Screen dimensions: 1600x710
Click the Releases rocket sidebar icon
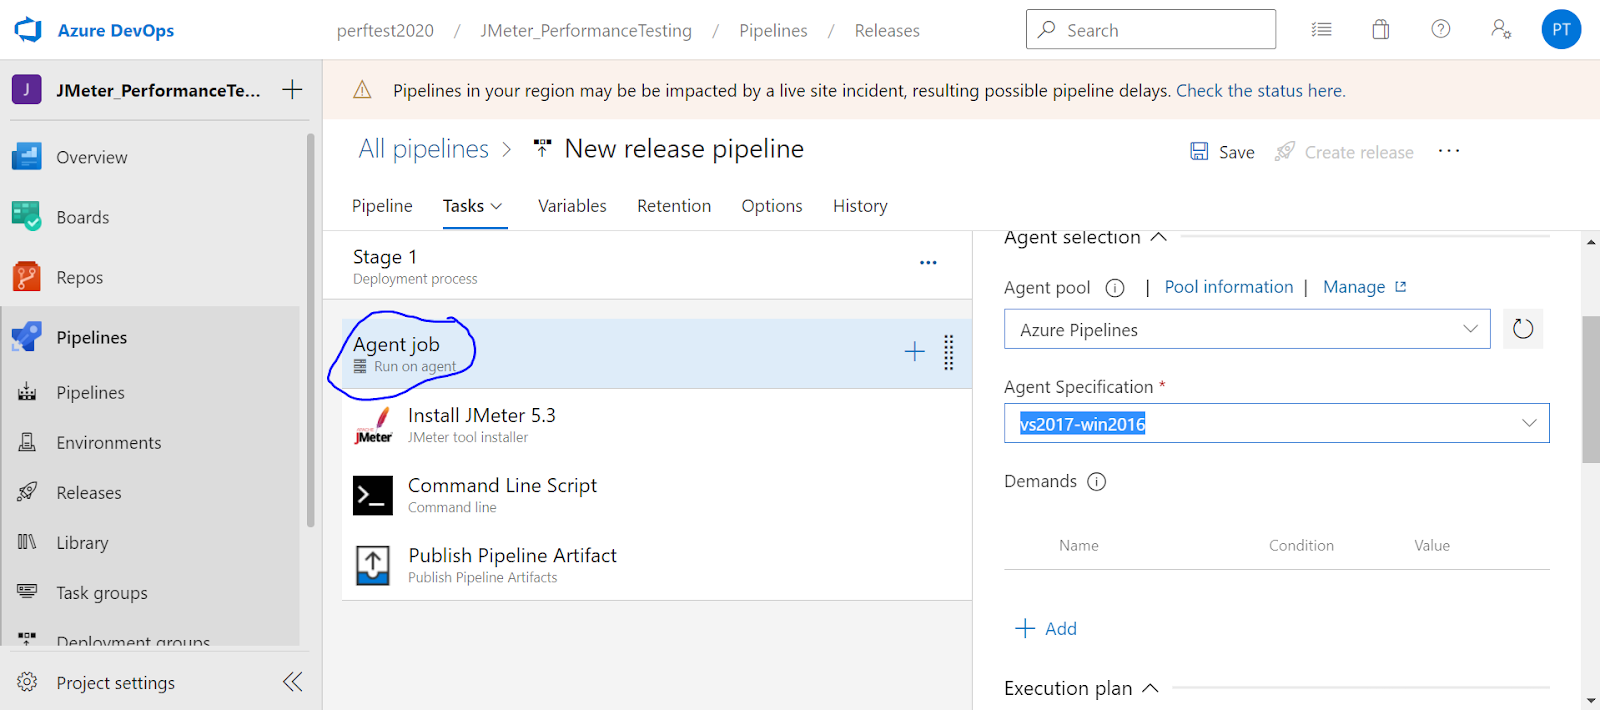[x=27, y=492]
